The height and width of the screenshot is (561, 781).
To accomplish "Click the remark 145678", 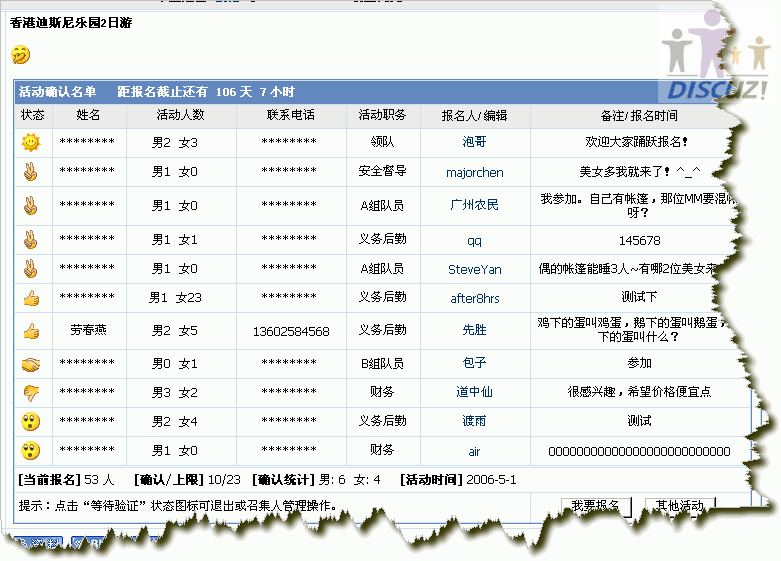I will 639,241.
